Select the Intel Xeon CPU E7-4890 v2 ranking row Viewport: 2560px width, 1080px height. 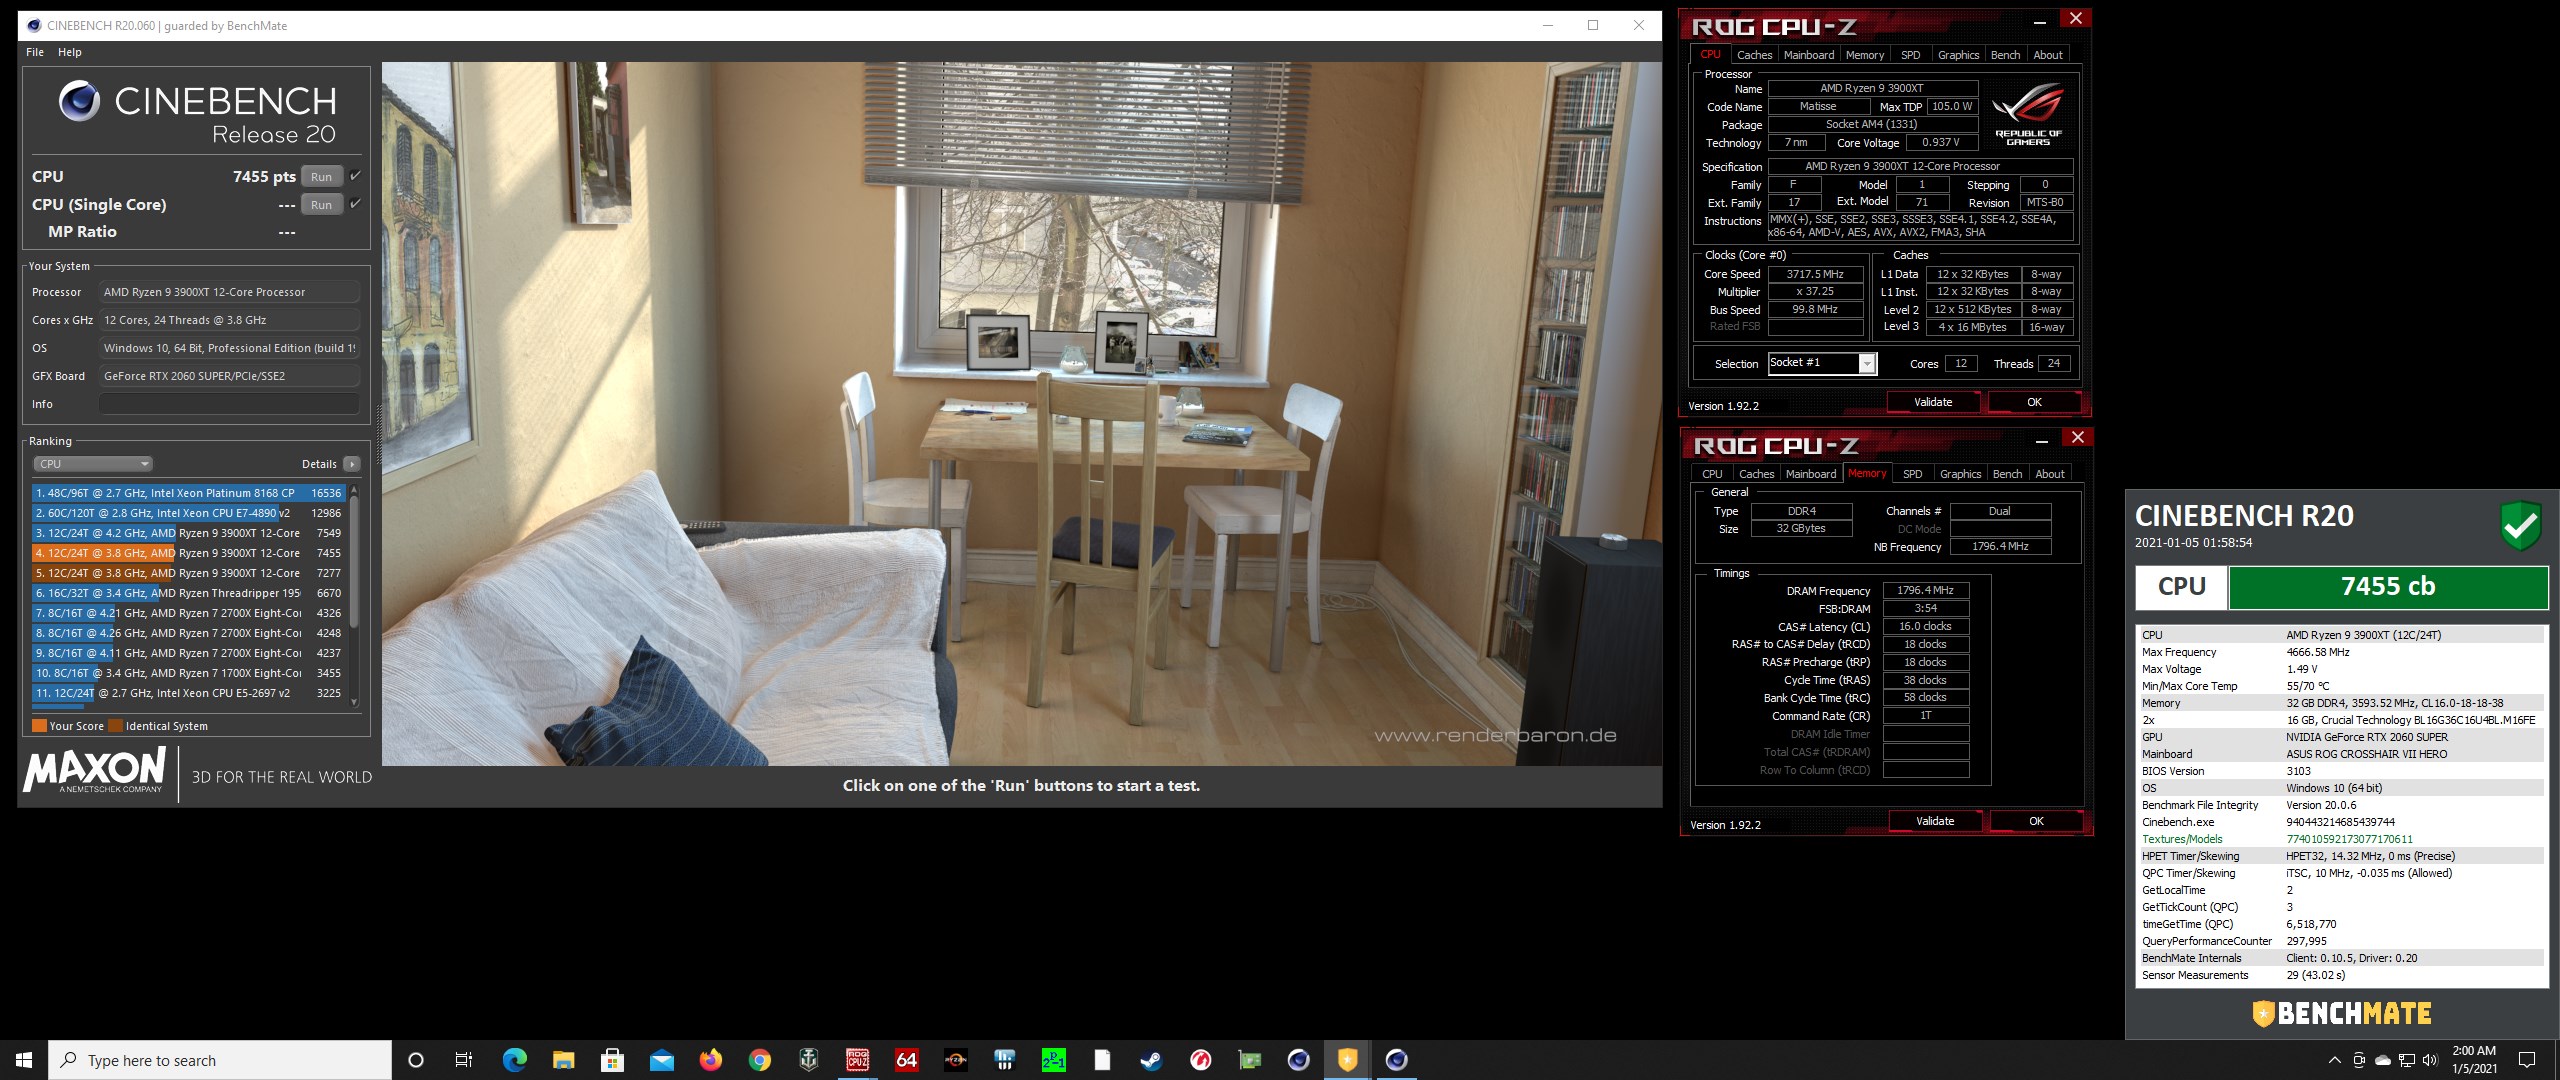pos(188,513)
